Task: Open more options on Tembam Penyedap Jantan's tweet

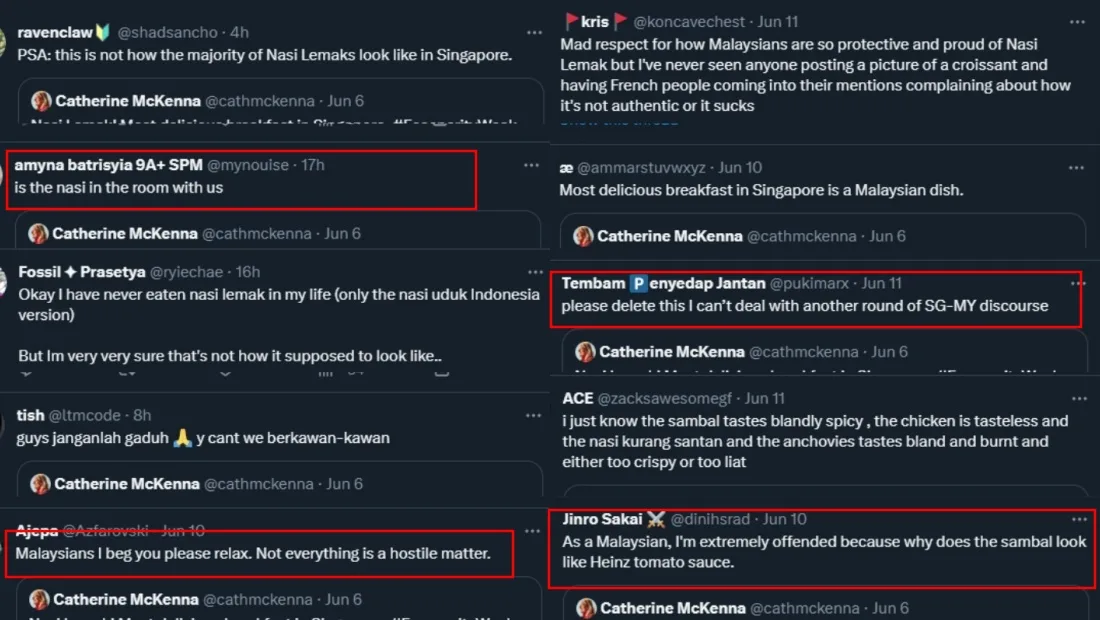Action: tap(1077, 284)
